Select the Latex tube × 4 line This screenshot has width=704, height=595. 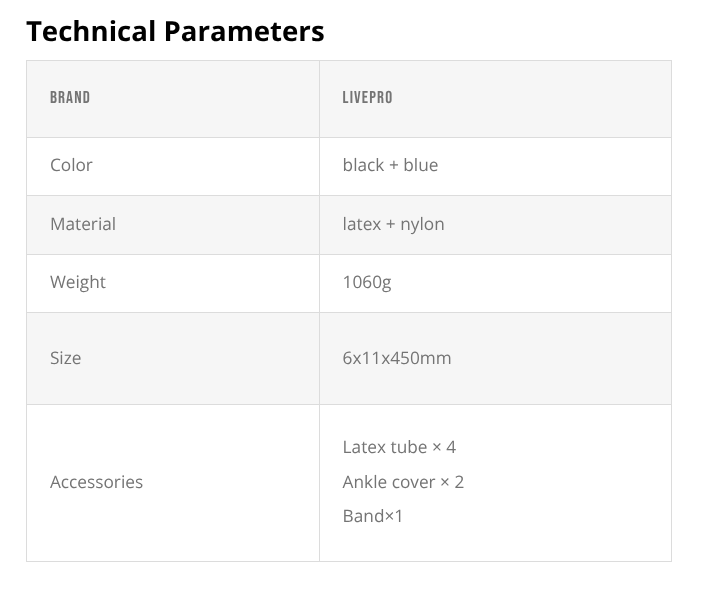pos(399,447)
